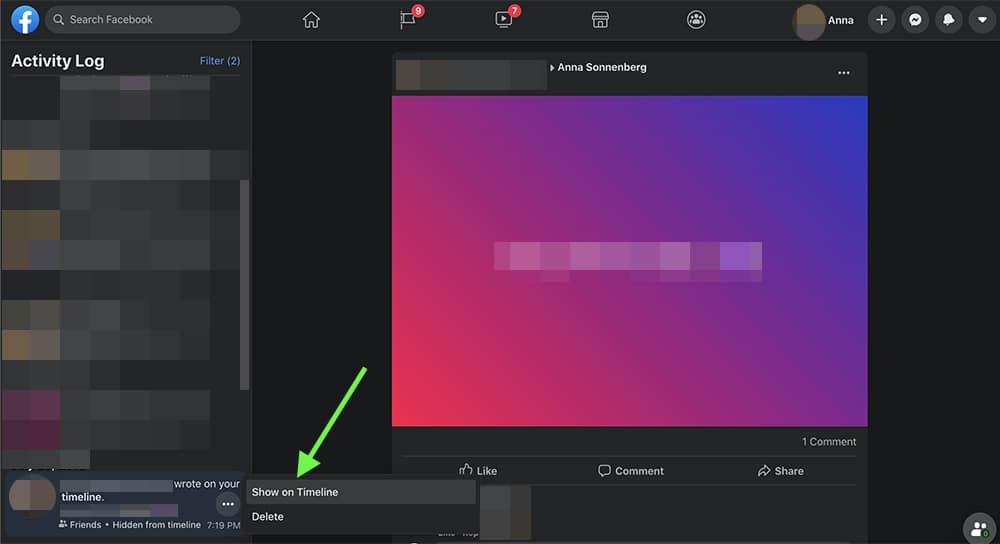Open the Watch video icon
Screen dimensions: 1000x544
(x=504, y=20)
